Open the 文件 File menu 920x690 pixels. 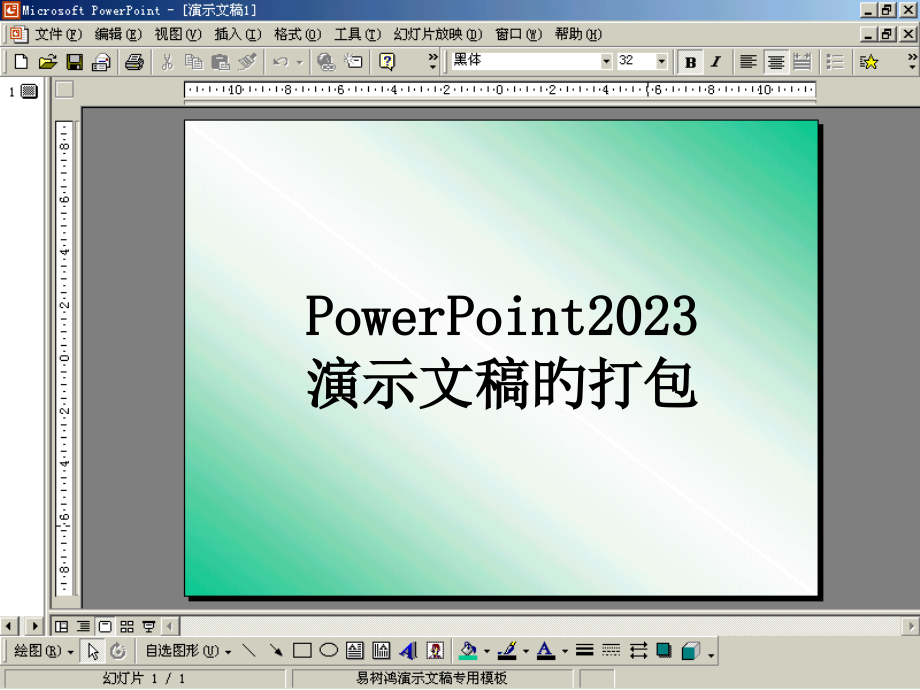[58, 35]
